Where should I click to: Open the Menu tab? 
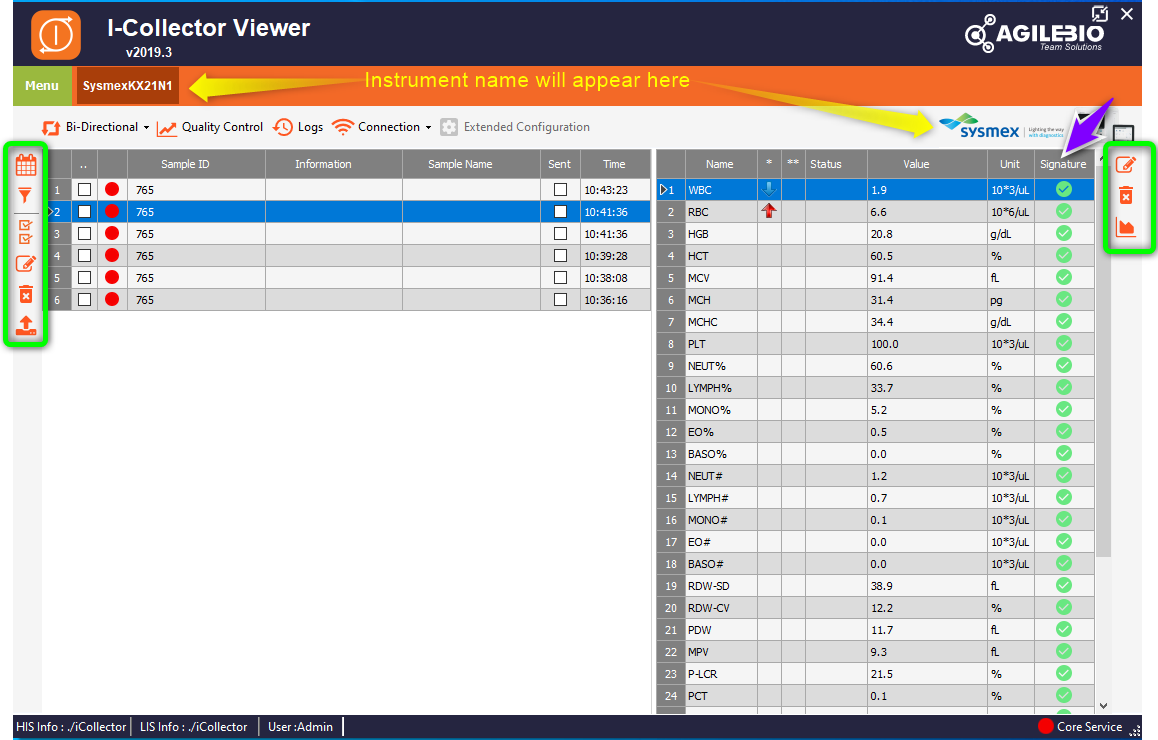click(x=42, y=86)
